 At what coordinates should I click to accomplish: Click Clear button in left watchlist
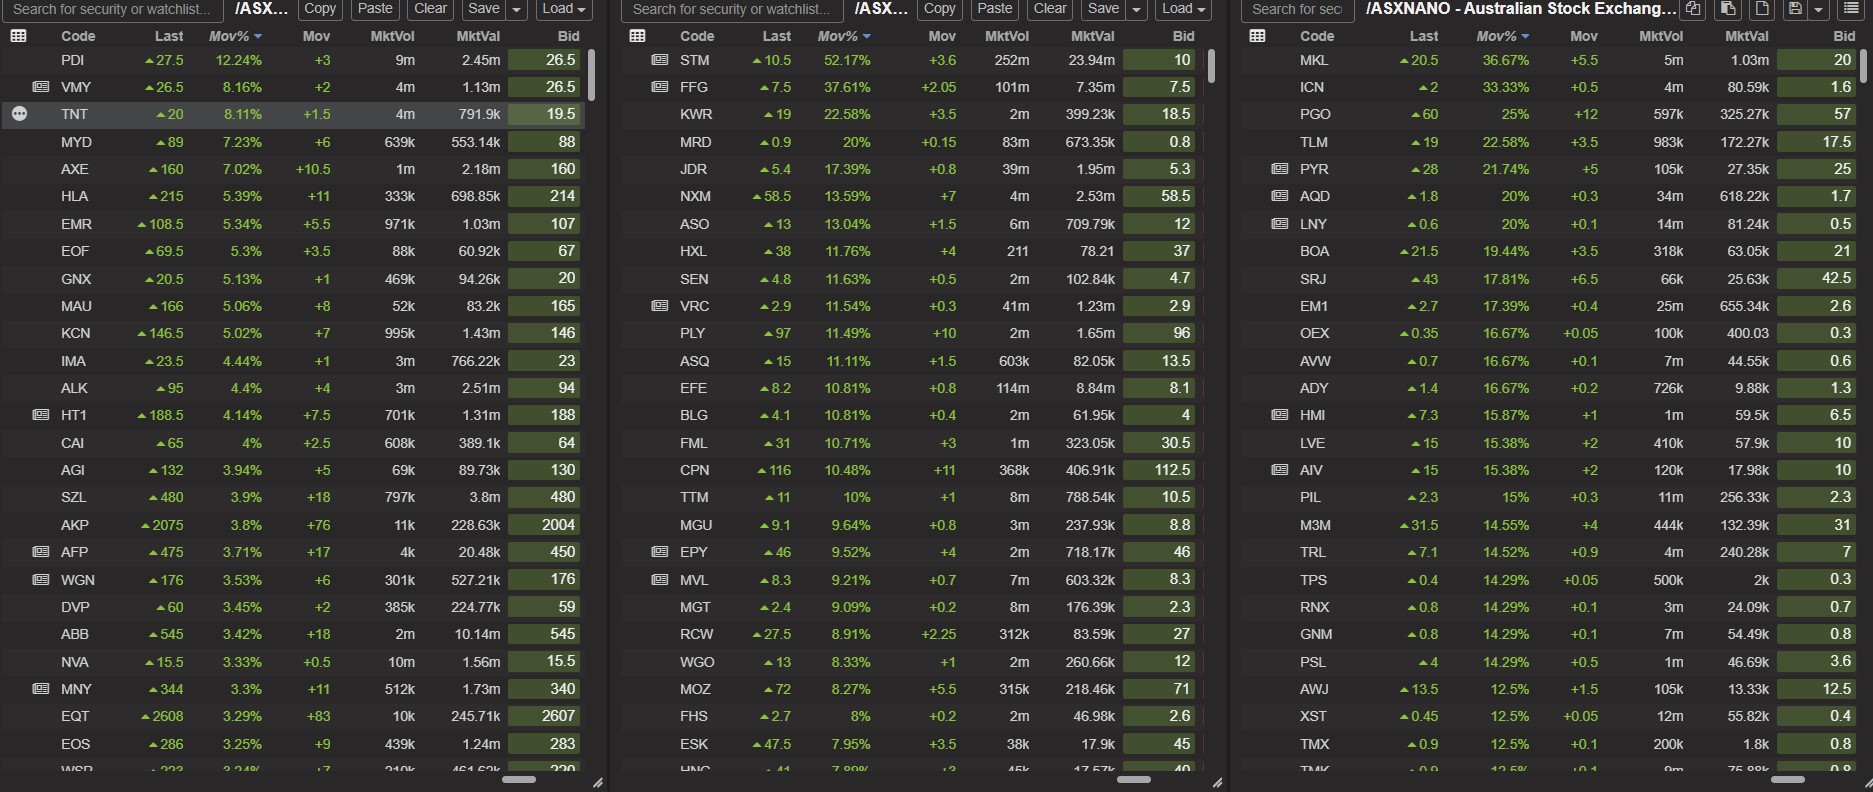(x=430, y=9)
